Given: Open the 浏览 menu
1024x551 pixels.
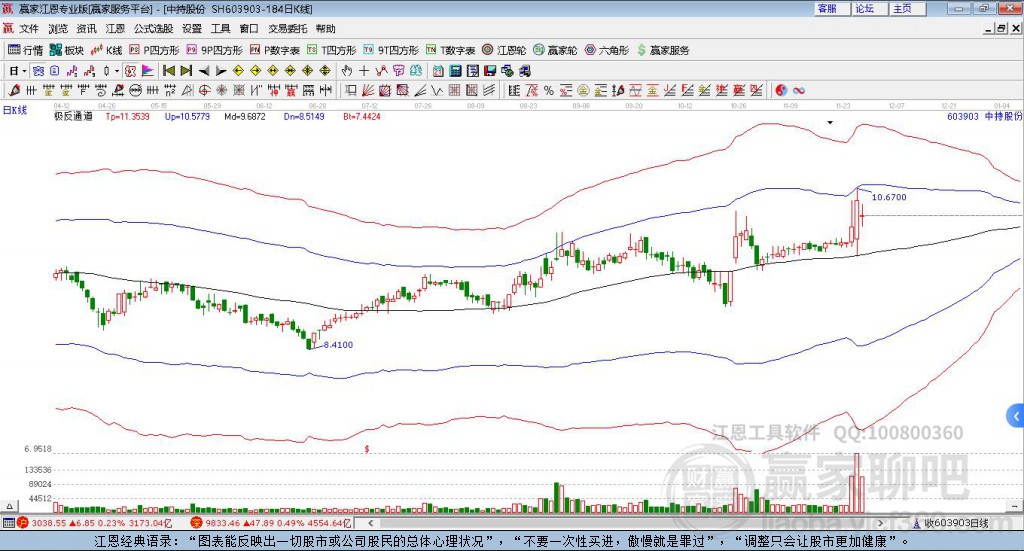Looking at the screenshot, I should click(58, 29).
